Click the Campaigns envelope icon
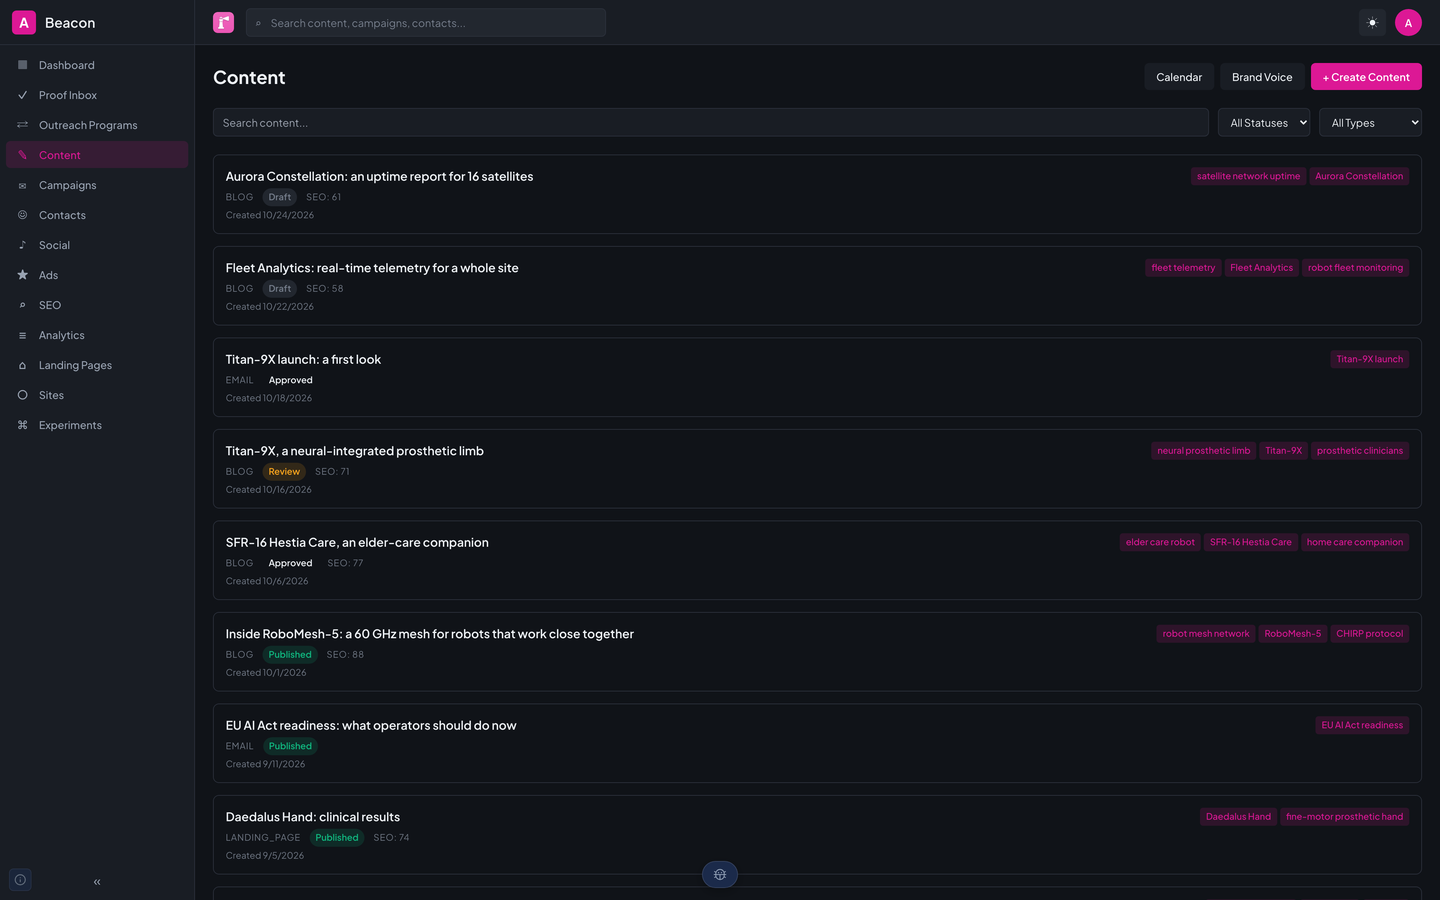The image size is (1440, 900). coord(22,185)
